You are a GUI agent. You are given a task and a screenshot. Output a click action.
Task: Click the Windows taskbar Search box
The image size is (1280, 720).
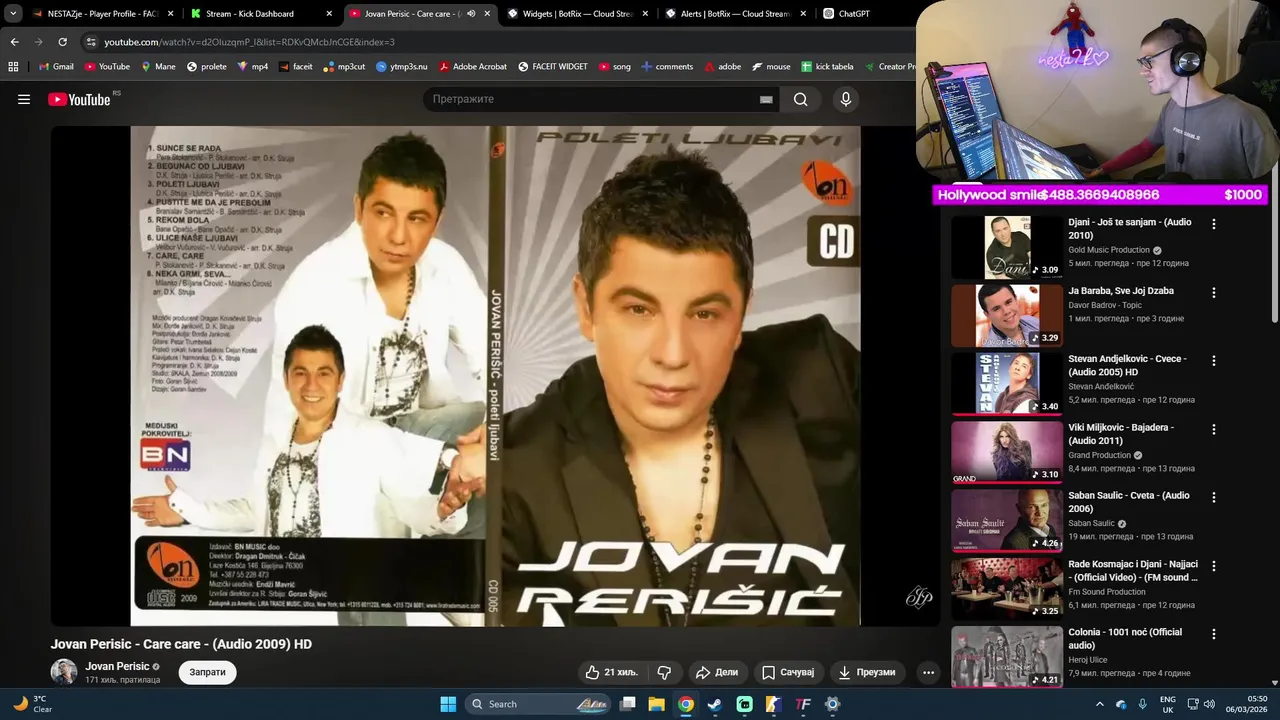539,704
